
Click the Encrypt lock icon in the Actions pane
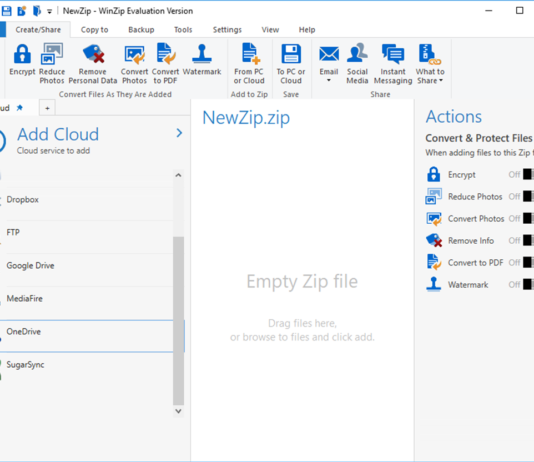tap(434, 174)
